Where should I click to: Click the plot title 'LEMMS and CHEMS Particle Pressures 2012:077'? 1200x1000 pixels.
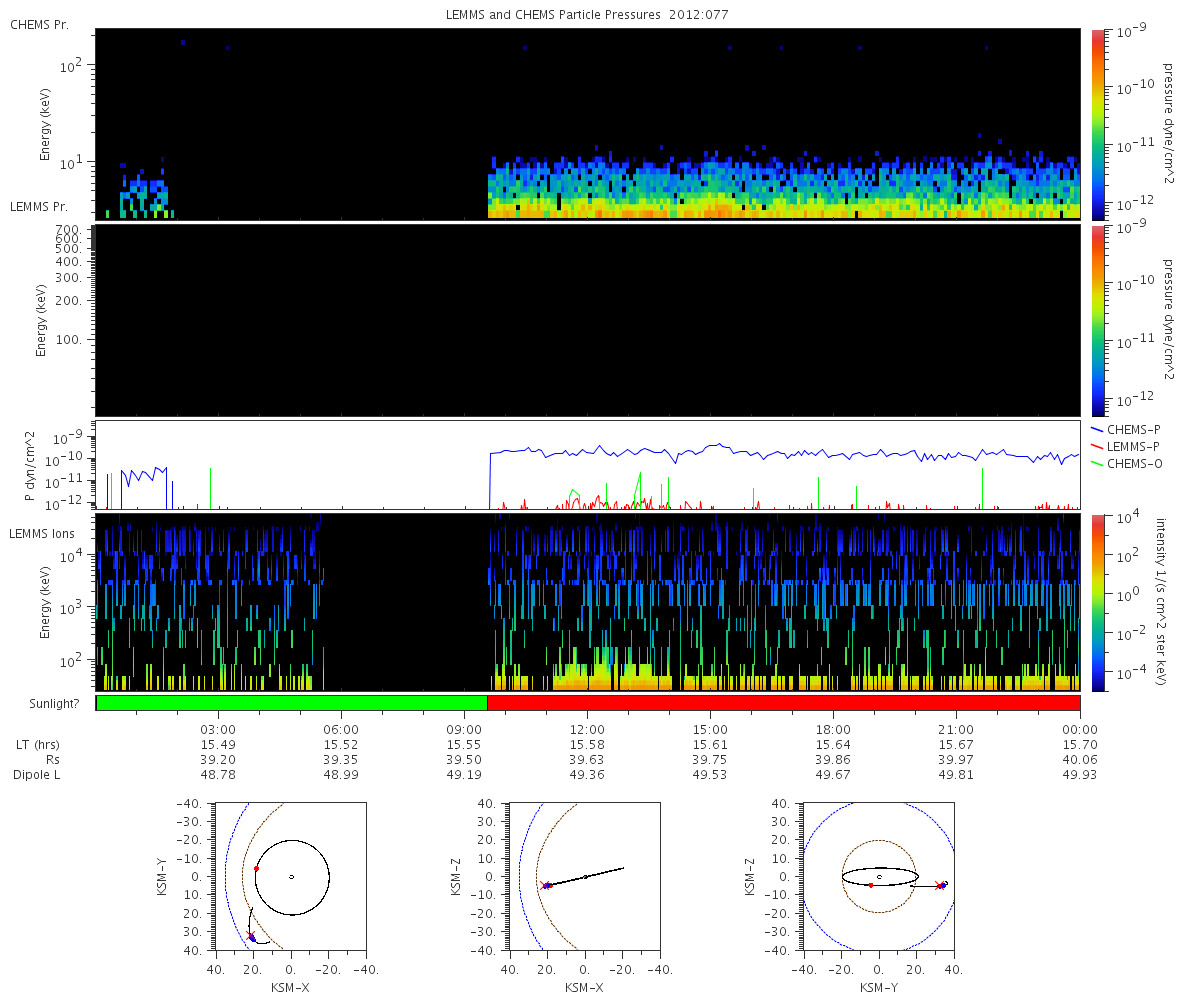tap(589, 15)
